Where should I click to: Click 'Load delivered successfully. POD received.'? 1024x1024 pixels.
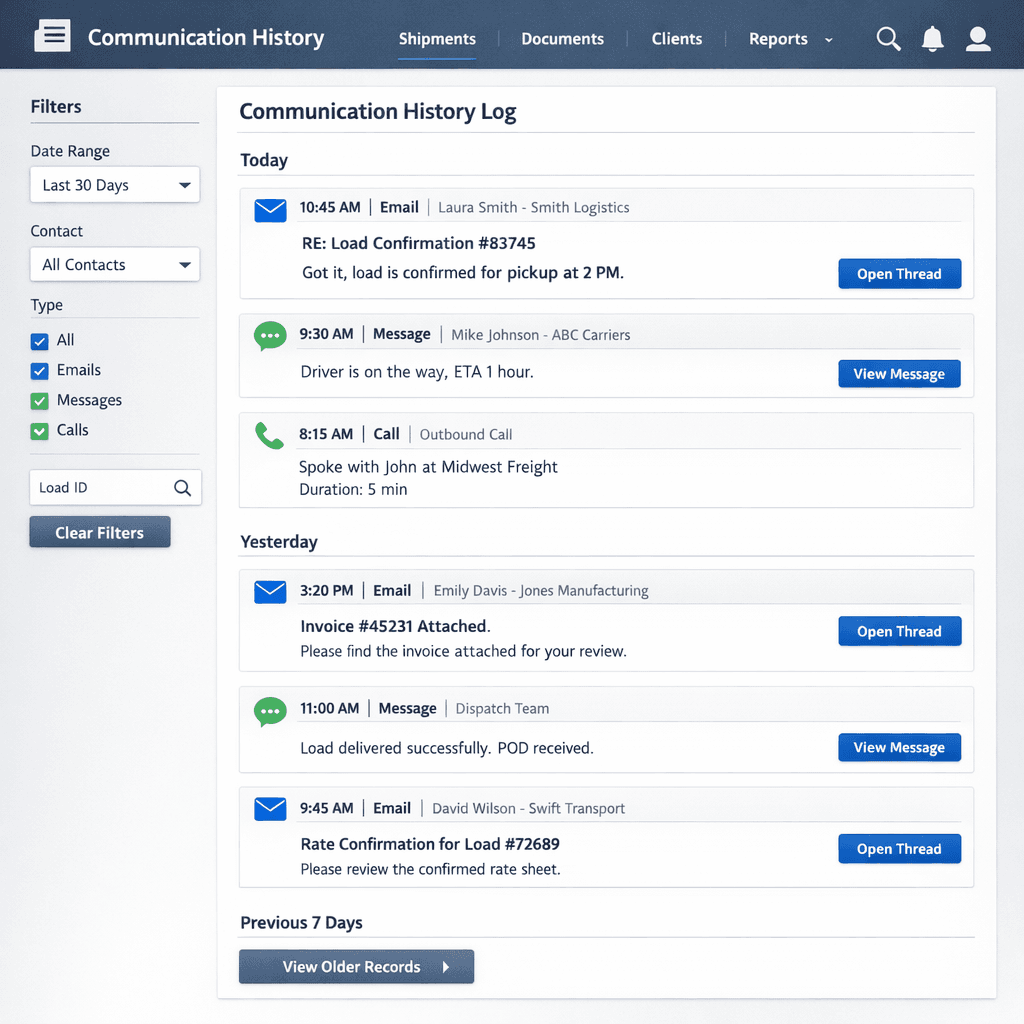[x=447, y=748]
